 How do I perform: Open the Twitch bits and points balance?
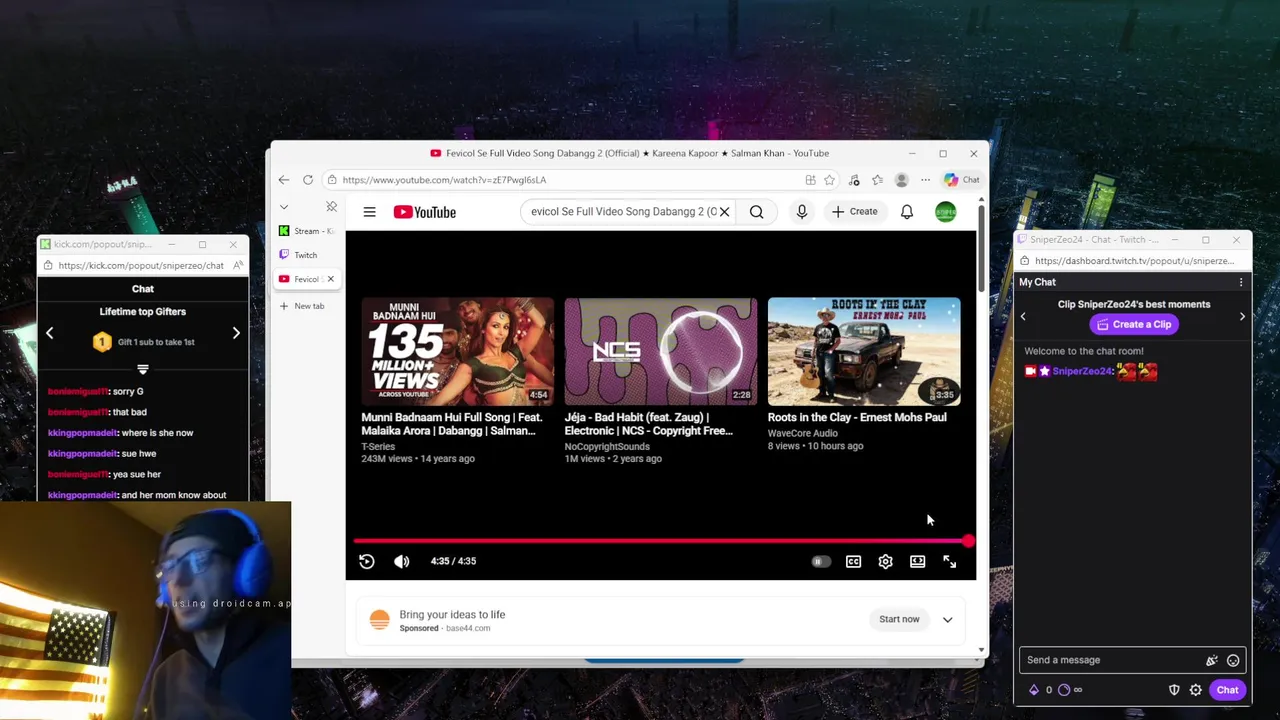pos(1055,690)
